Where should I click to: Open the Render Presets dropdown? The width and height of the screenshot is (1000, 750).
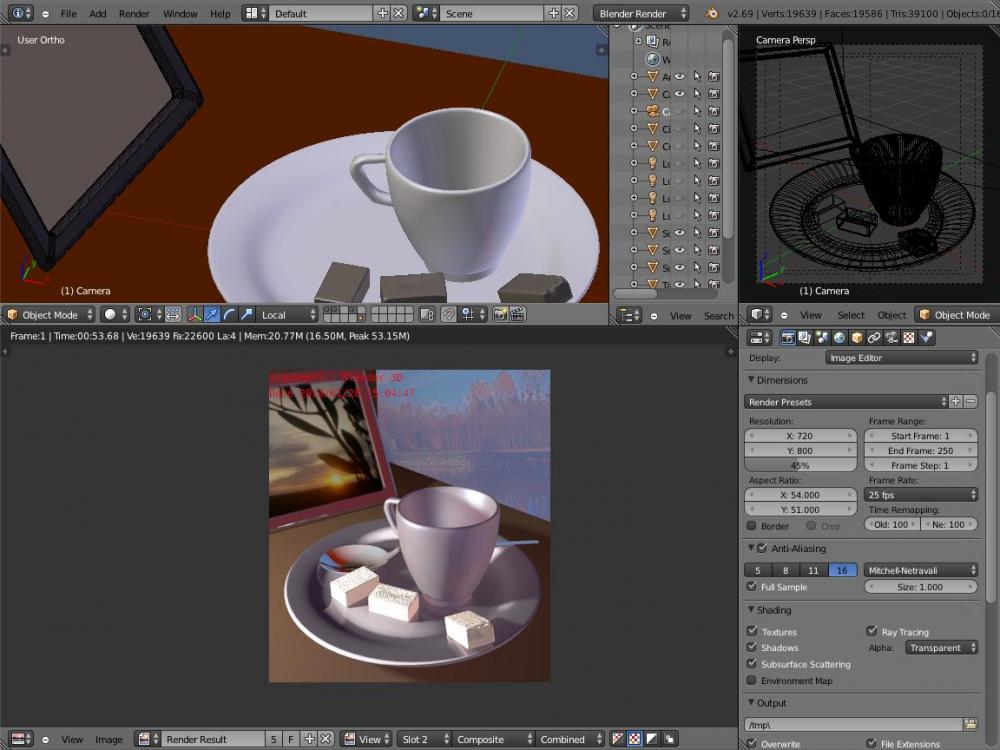pos(845,401)
